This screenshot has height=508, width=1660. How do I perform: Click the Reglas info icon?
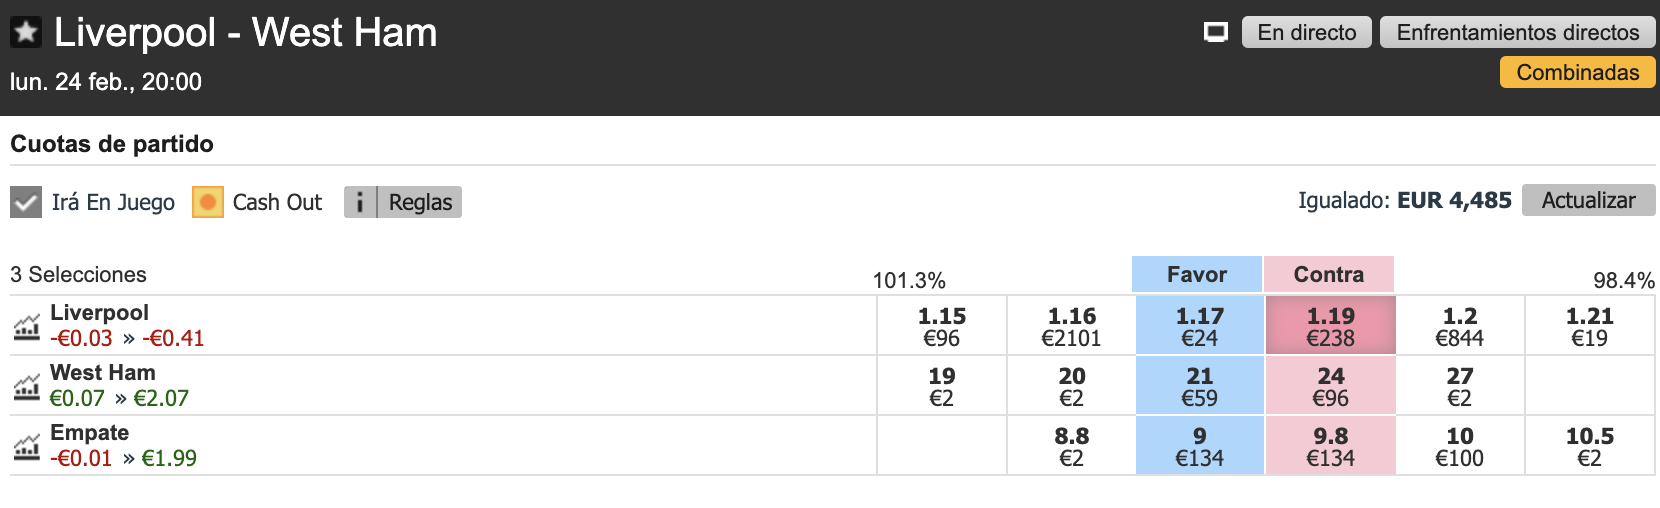pyautogui.click(x=360, y=202)
